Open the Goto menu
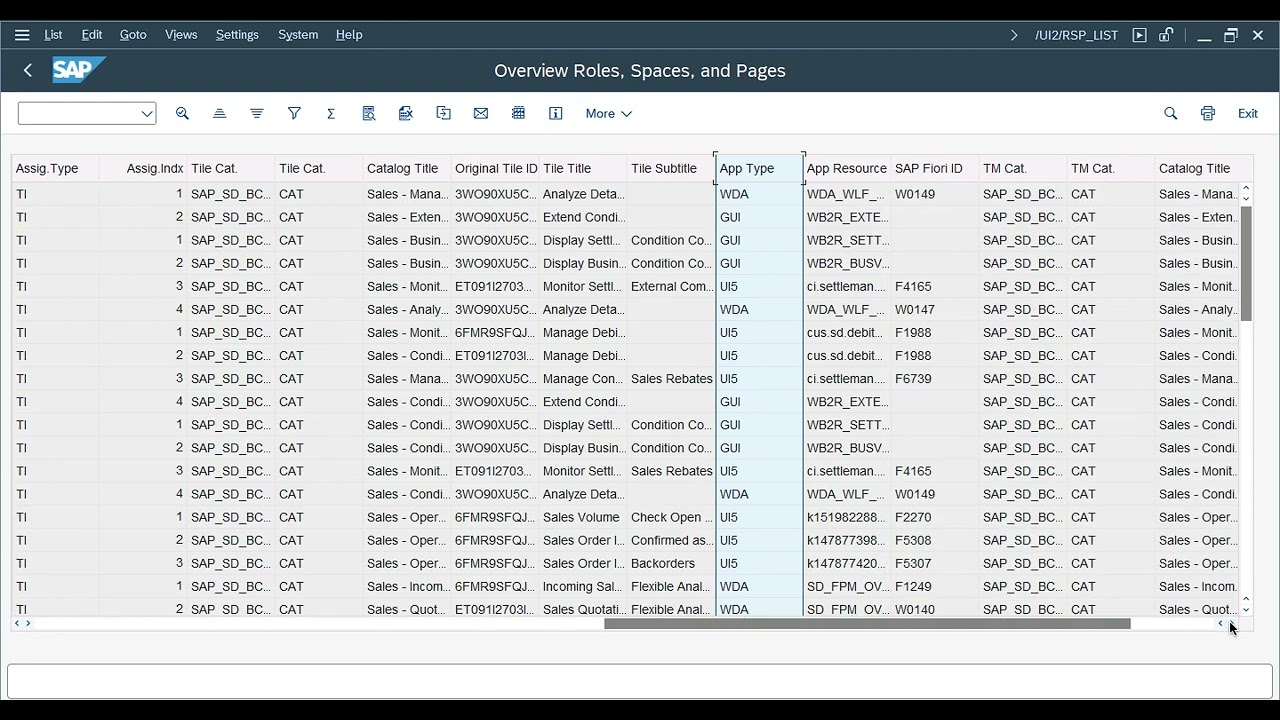This screenshot has width=1280, height=720. [x=133, y=35]
